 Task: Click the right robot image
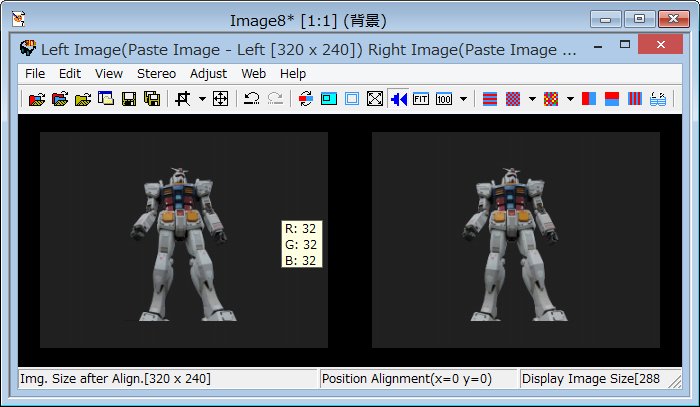[516, 240]
